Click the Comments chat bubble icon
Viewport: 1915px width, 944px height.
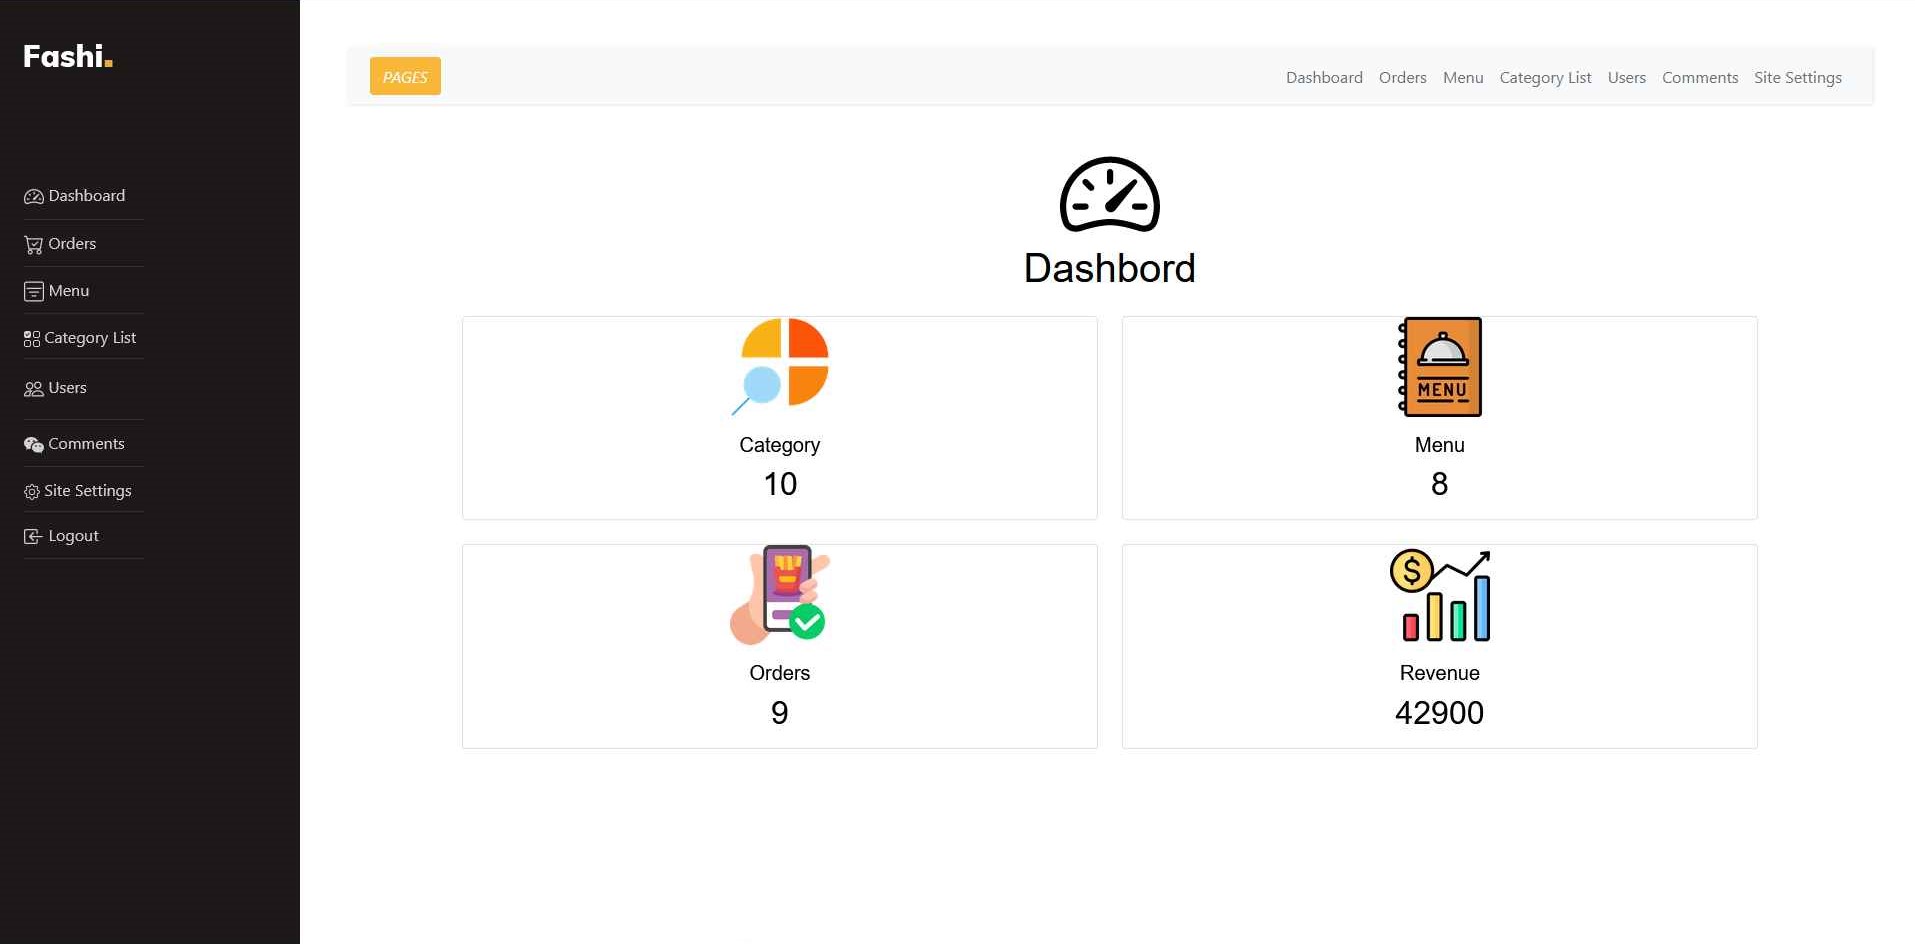pyautogui.click(x=33, y=445)
